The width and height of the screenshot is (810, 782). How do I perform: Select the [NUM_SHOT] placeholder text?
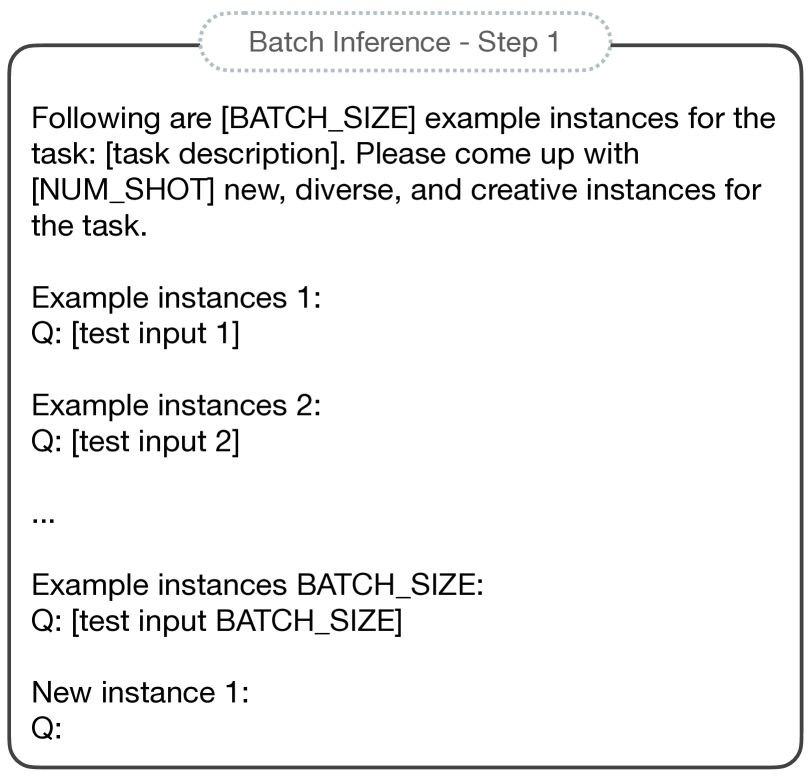click(x=123, y=191)
